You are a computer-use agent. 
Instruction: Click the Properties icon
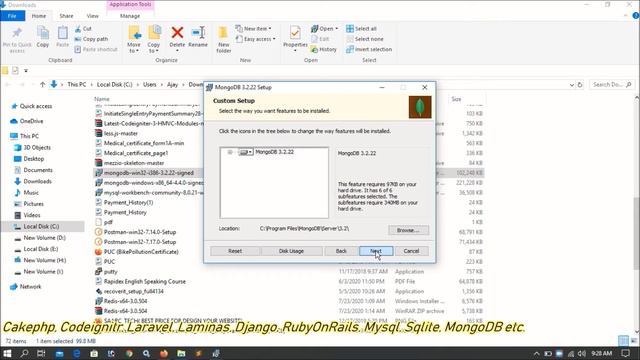click(x=295, y=33)
